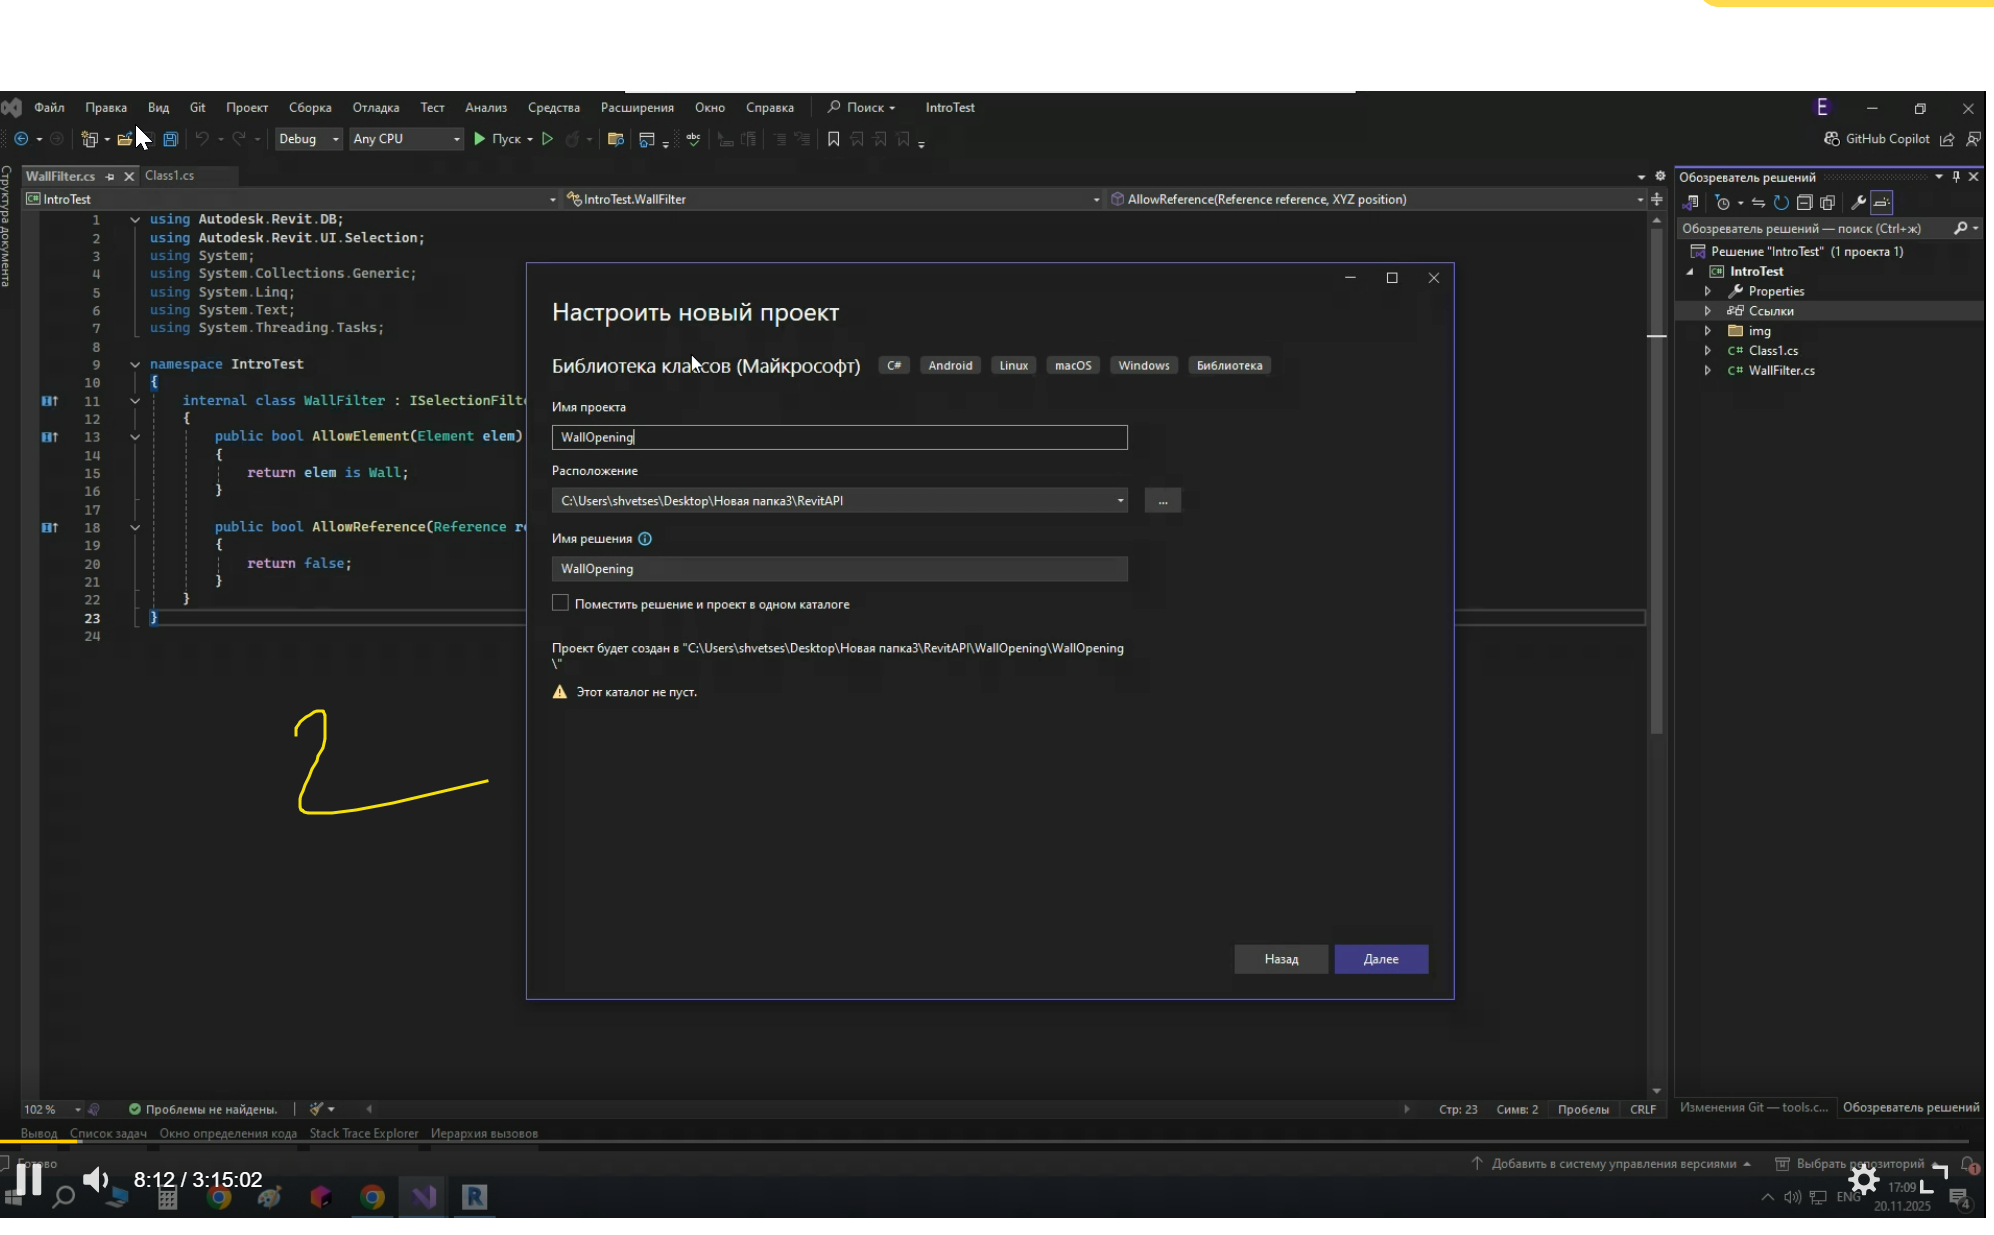
Task: Open the Solution Explorer properties wrench icon
Action: tap(1858, 203)
